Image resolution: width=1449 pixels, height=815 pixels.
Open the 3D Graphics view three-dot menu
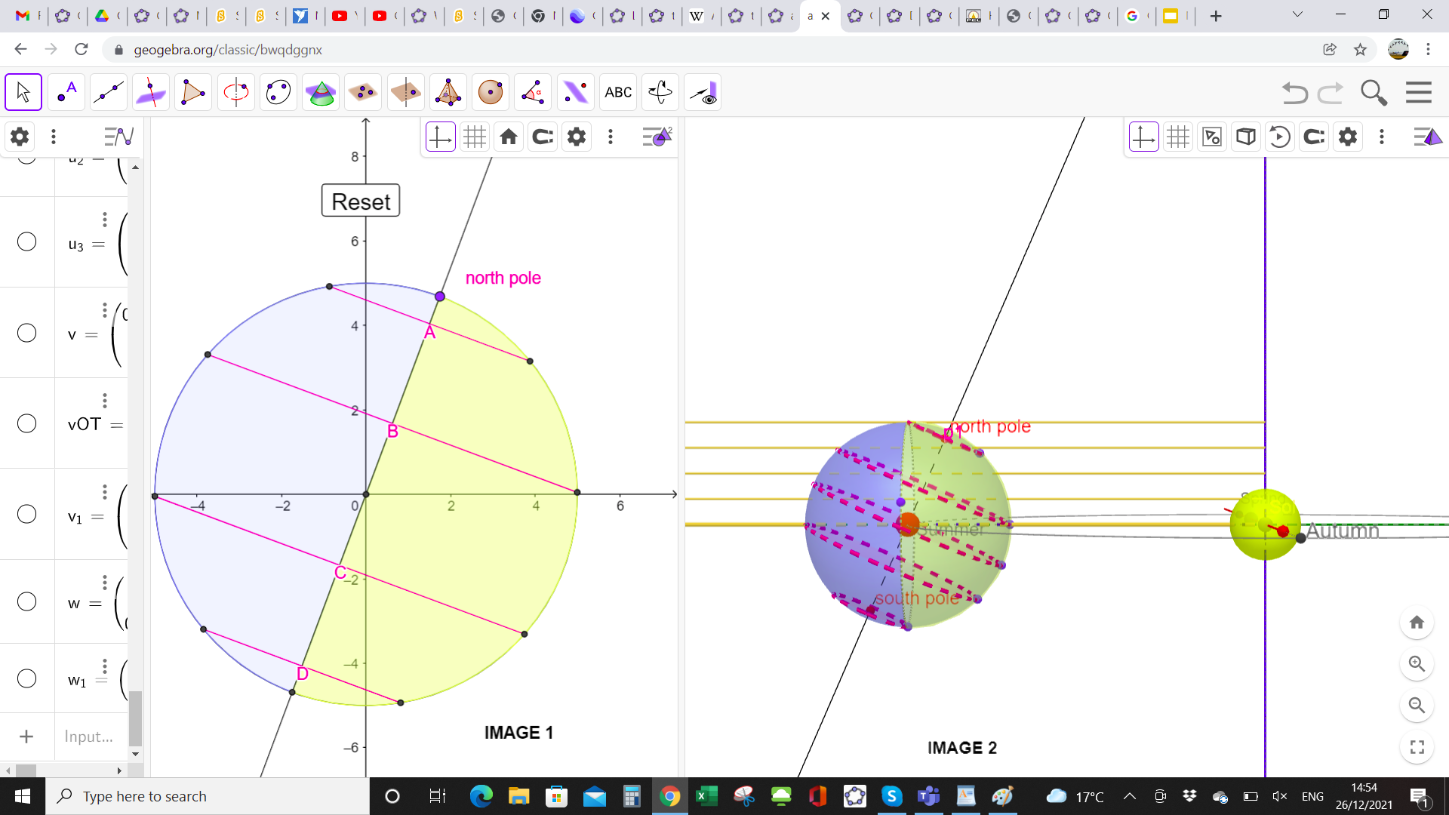pyautogui.click(x=1382, y=137)
